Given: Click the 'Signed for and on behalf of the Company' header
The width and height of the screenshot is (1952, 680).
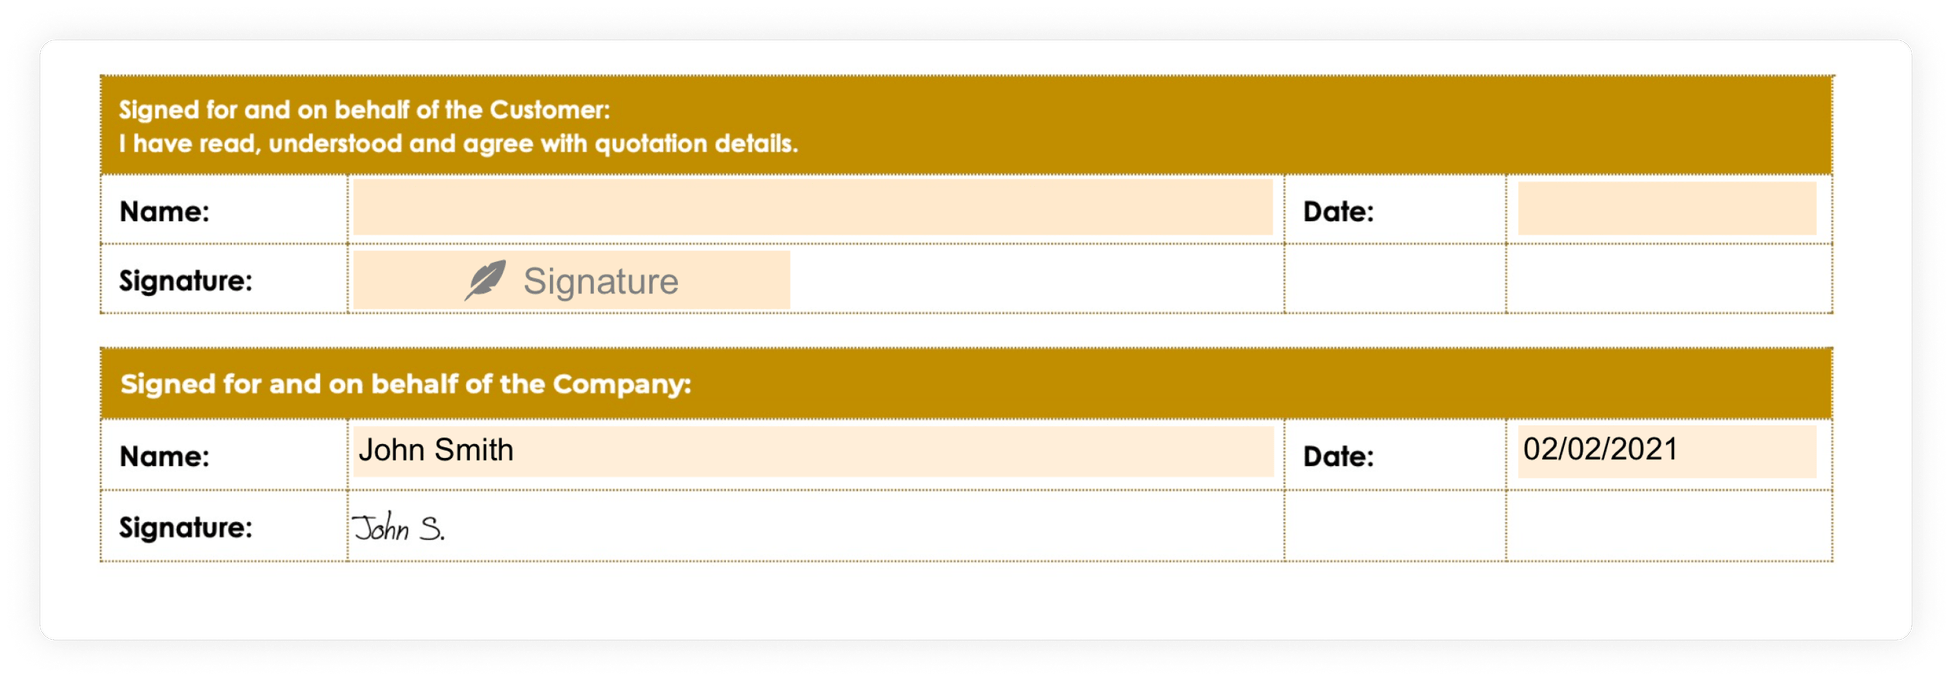Looking at the screenshot, I should click(405, 384).
